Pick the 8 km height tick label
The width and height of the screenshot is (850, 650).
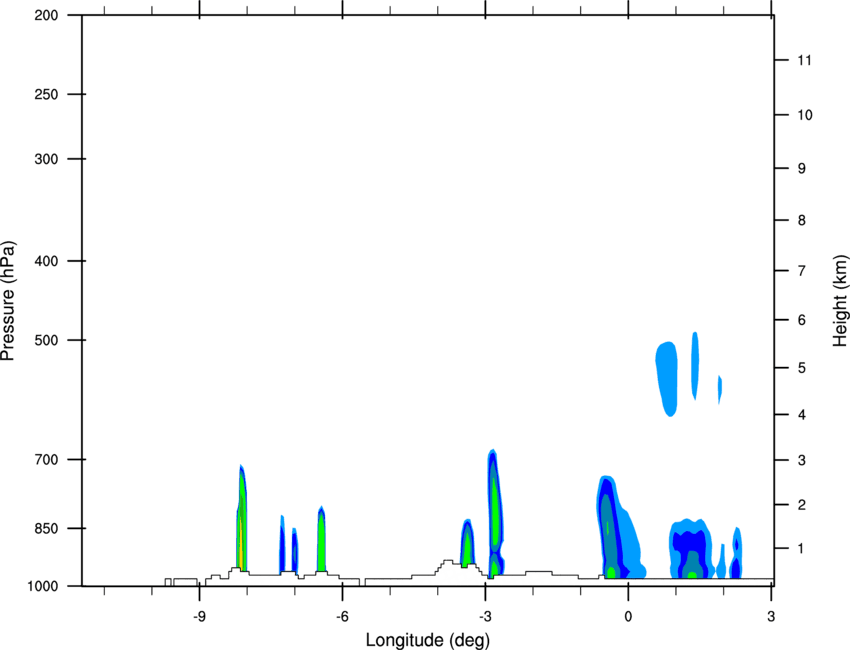[802, 220]
